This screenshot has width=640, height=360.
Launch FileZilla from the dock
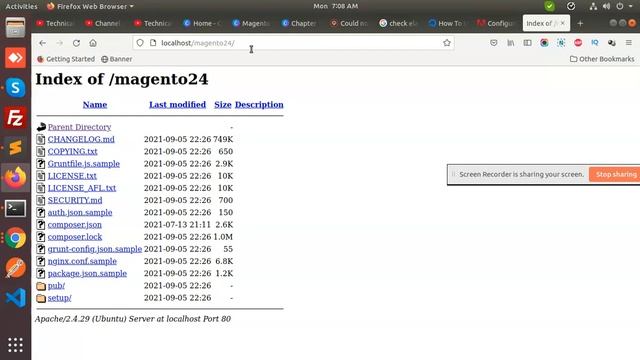(x=16, y=118)
